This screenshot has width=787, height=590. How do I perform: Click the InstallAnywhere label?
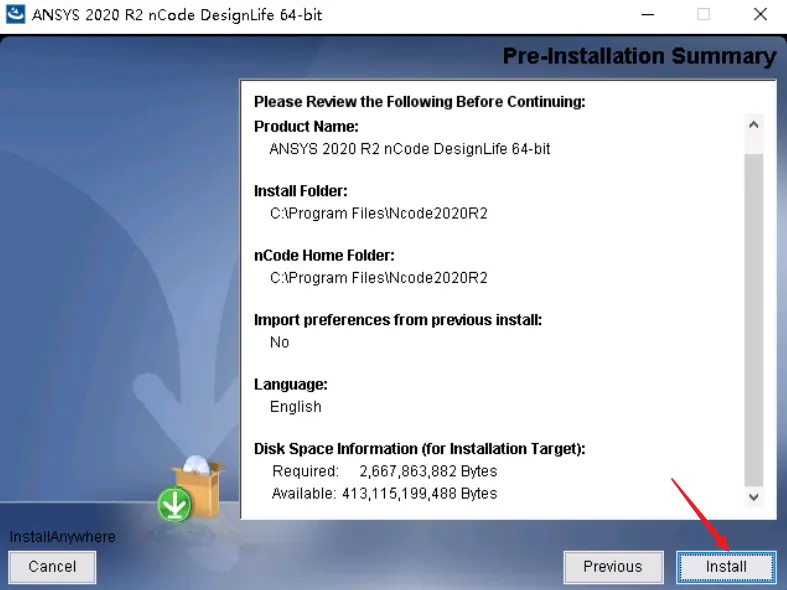(x=62, y=537)
